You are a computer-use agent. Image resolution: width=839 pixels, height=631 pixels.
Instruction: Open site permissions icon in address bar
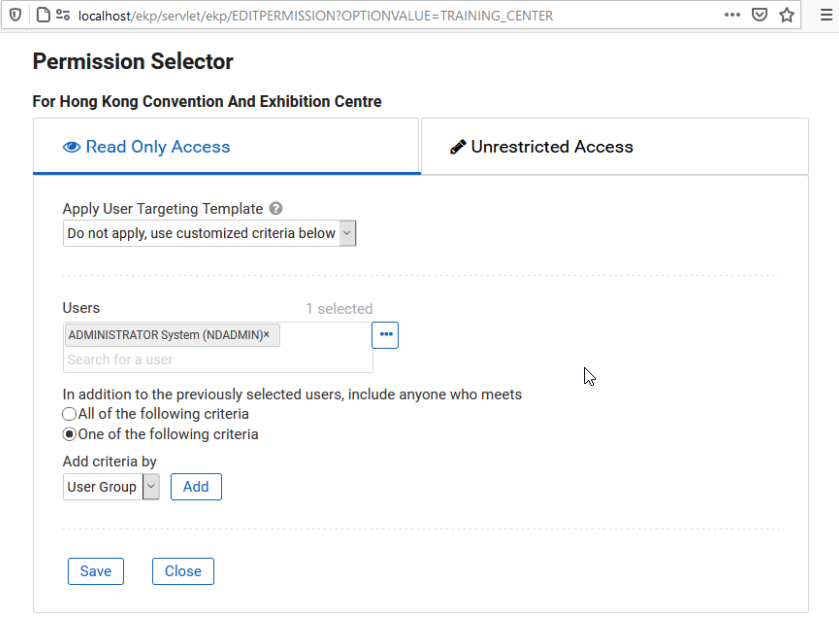tap(63, 15)
